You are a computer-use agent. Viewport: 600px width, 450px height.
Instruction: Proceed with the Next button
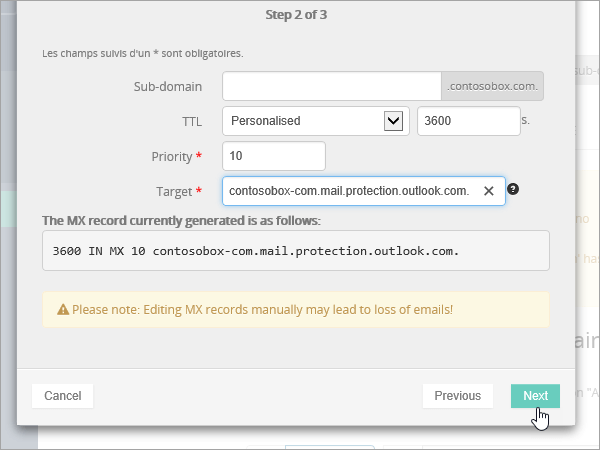[535, 396]
